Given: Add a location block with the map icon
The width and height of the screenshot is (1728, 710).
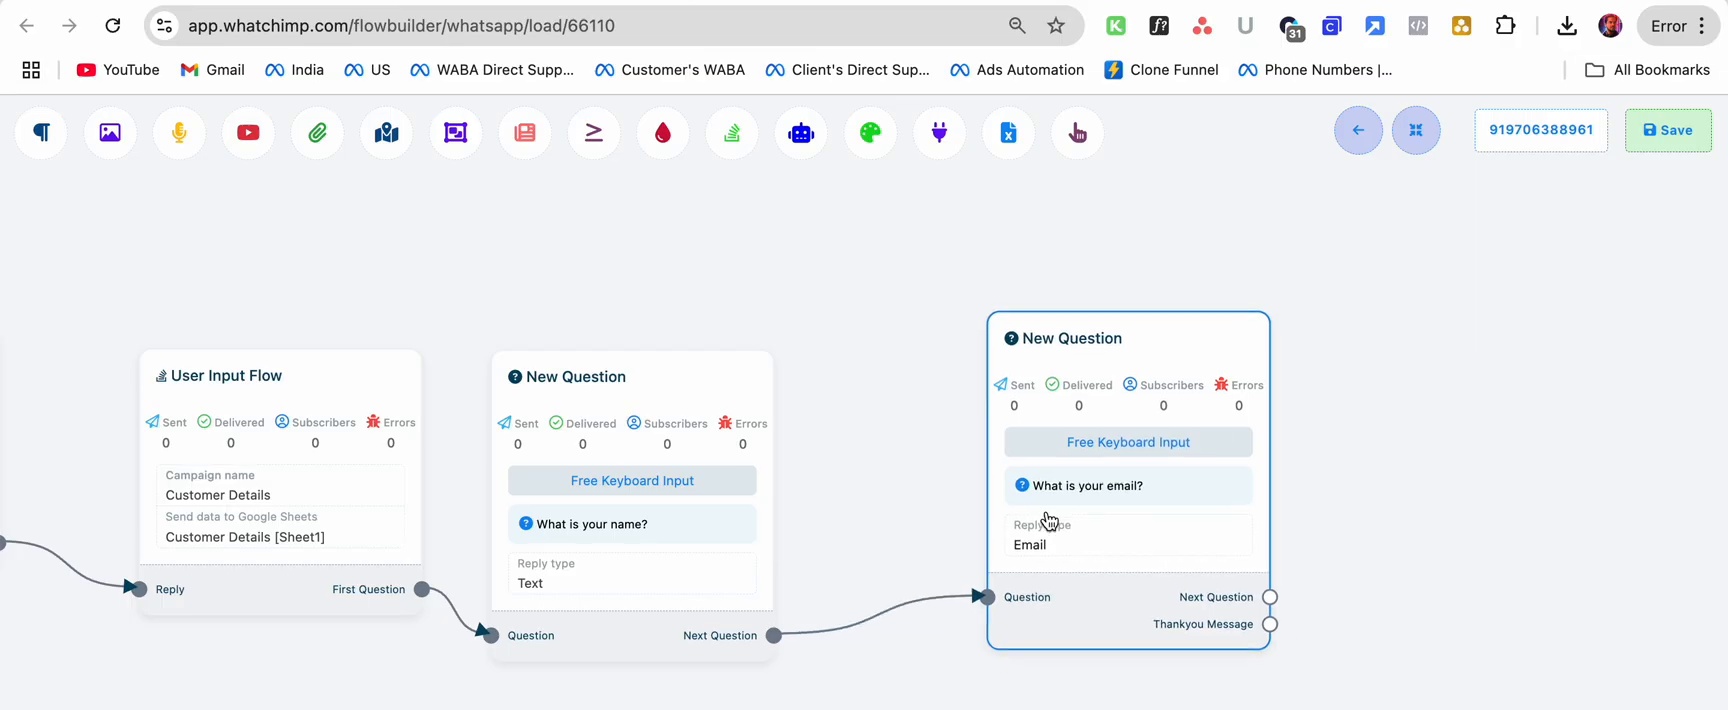Looking at the screenshot, I should (387, 133).
